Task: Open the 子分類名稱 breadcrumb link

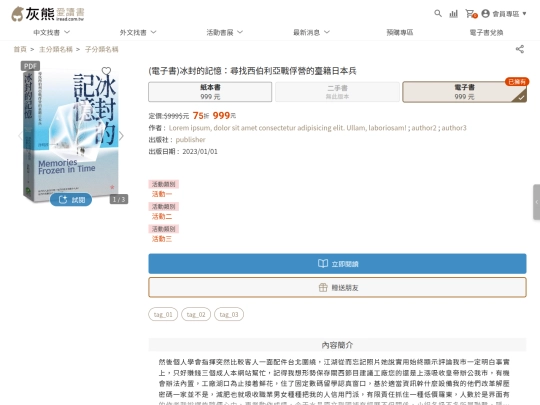Action: point(102,49)
